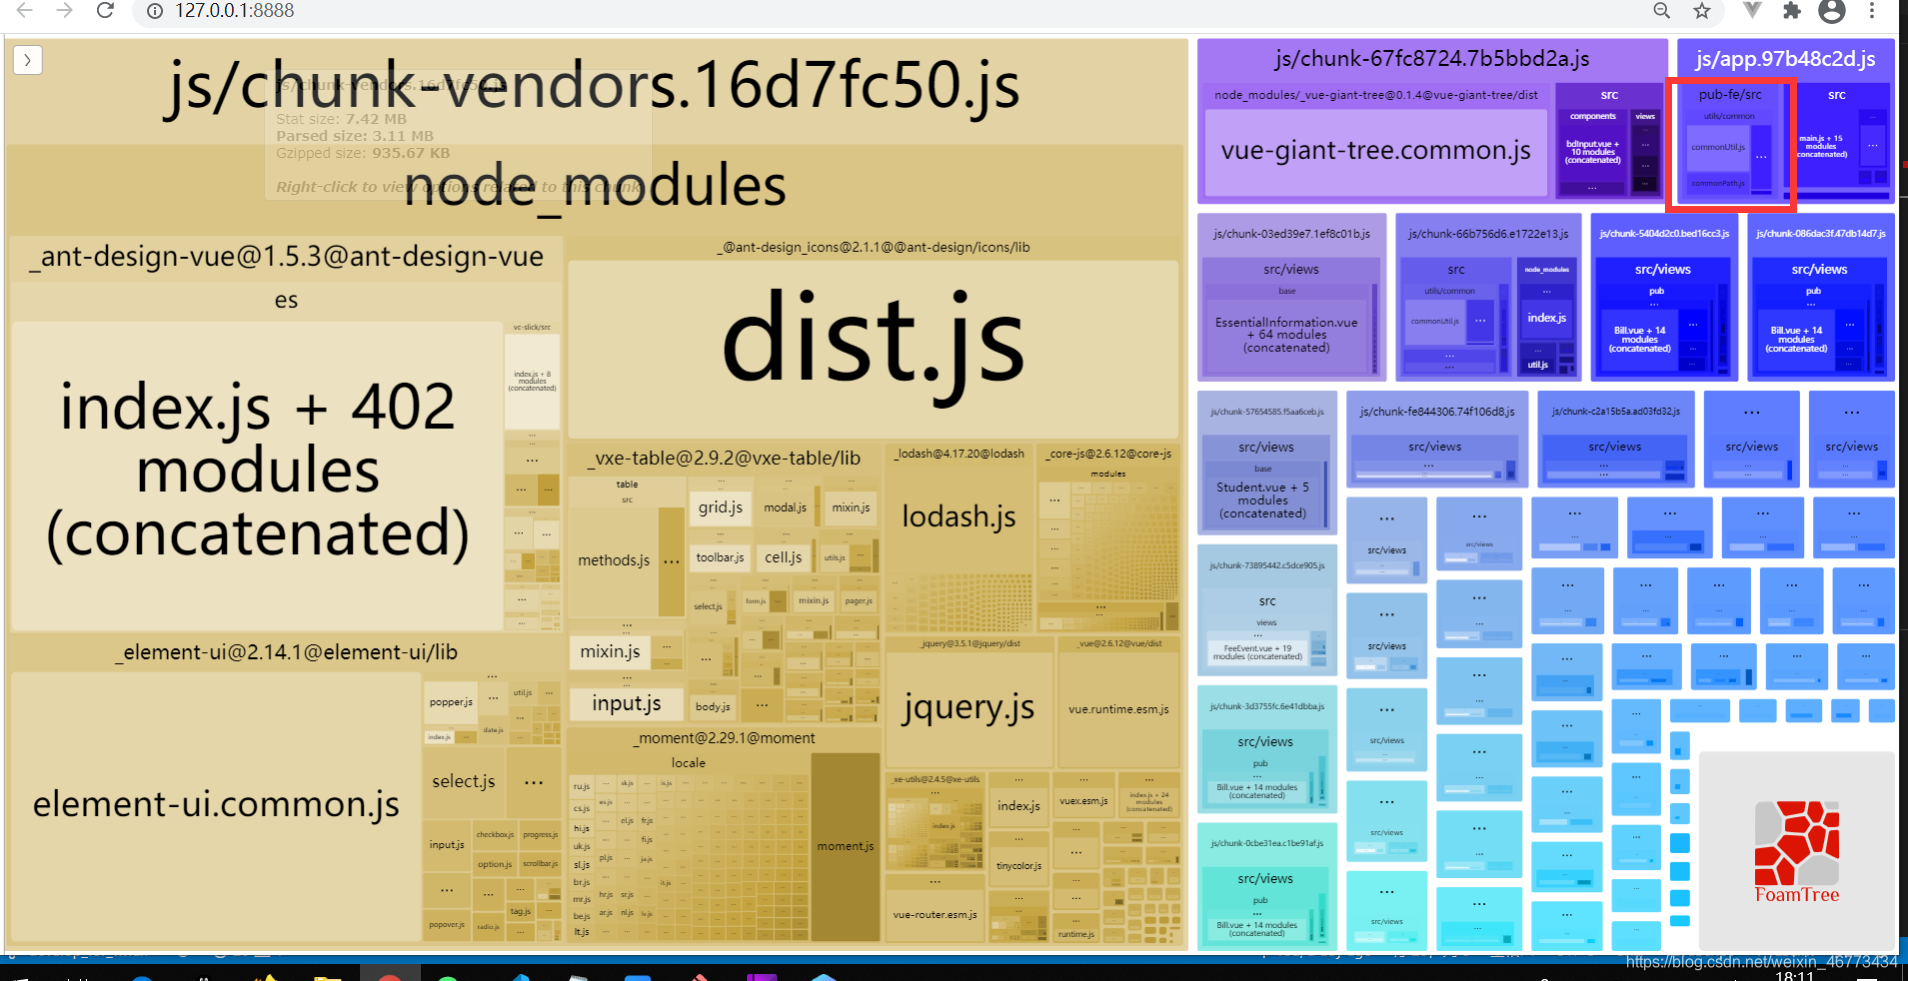
Task: Select the select.js block in element-ui
Action: pyautogui.click(x=463, y=781)
